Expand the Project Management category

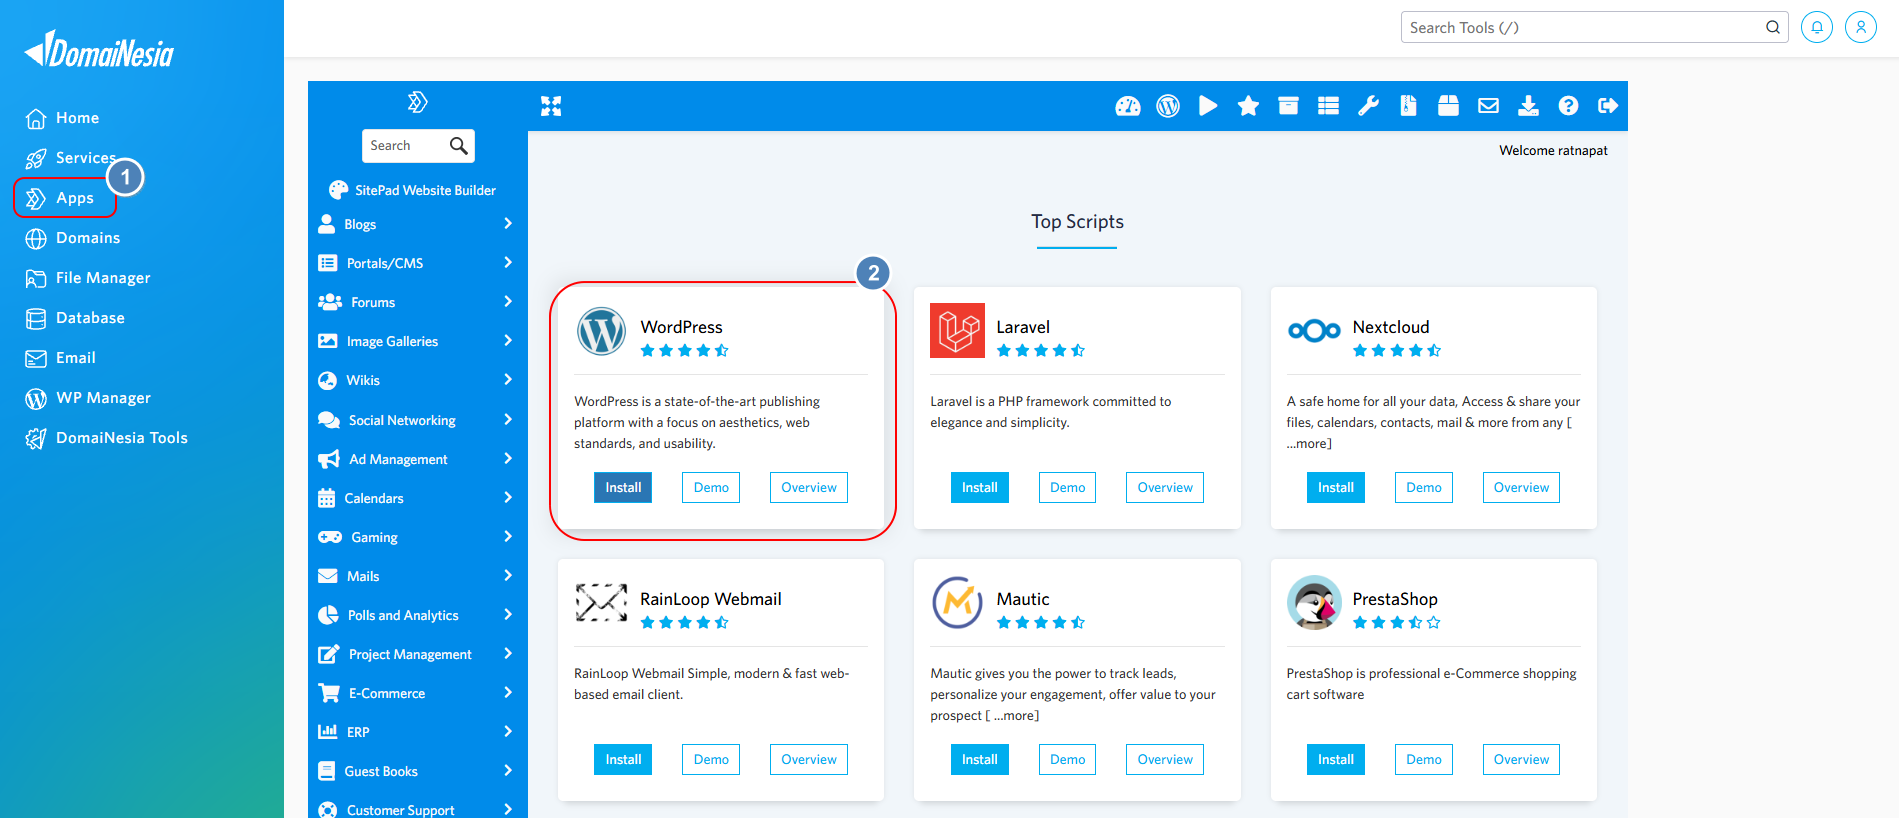pyautogui.click(x=418, y=654)
